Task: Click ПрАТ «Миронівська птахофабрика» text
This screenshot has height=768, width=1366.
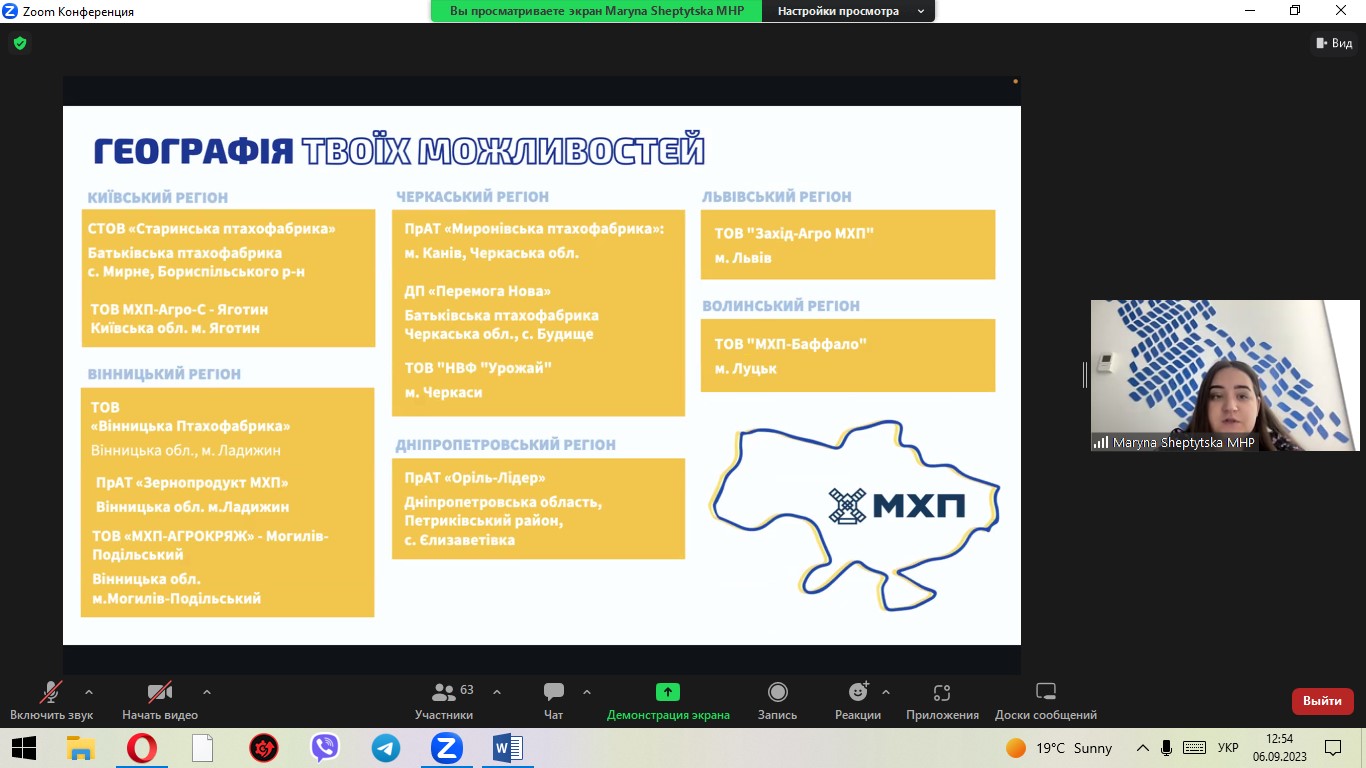Action: [x=534, y=228]
